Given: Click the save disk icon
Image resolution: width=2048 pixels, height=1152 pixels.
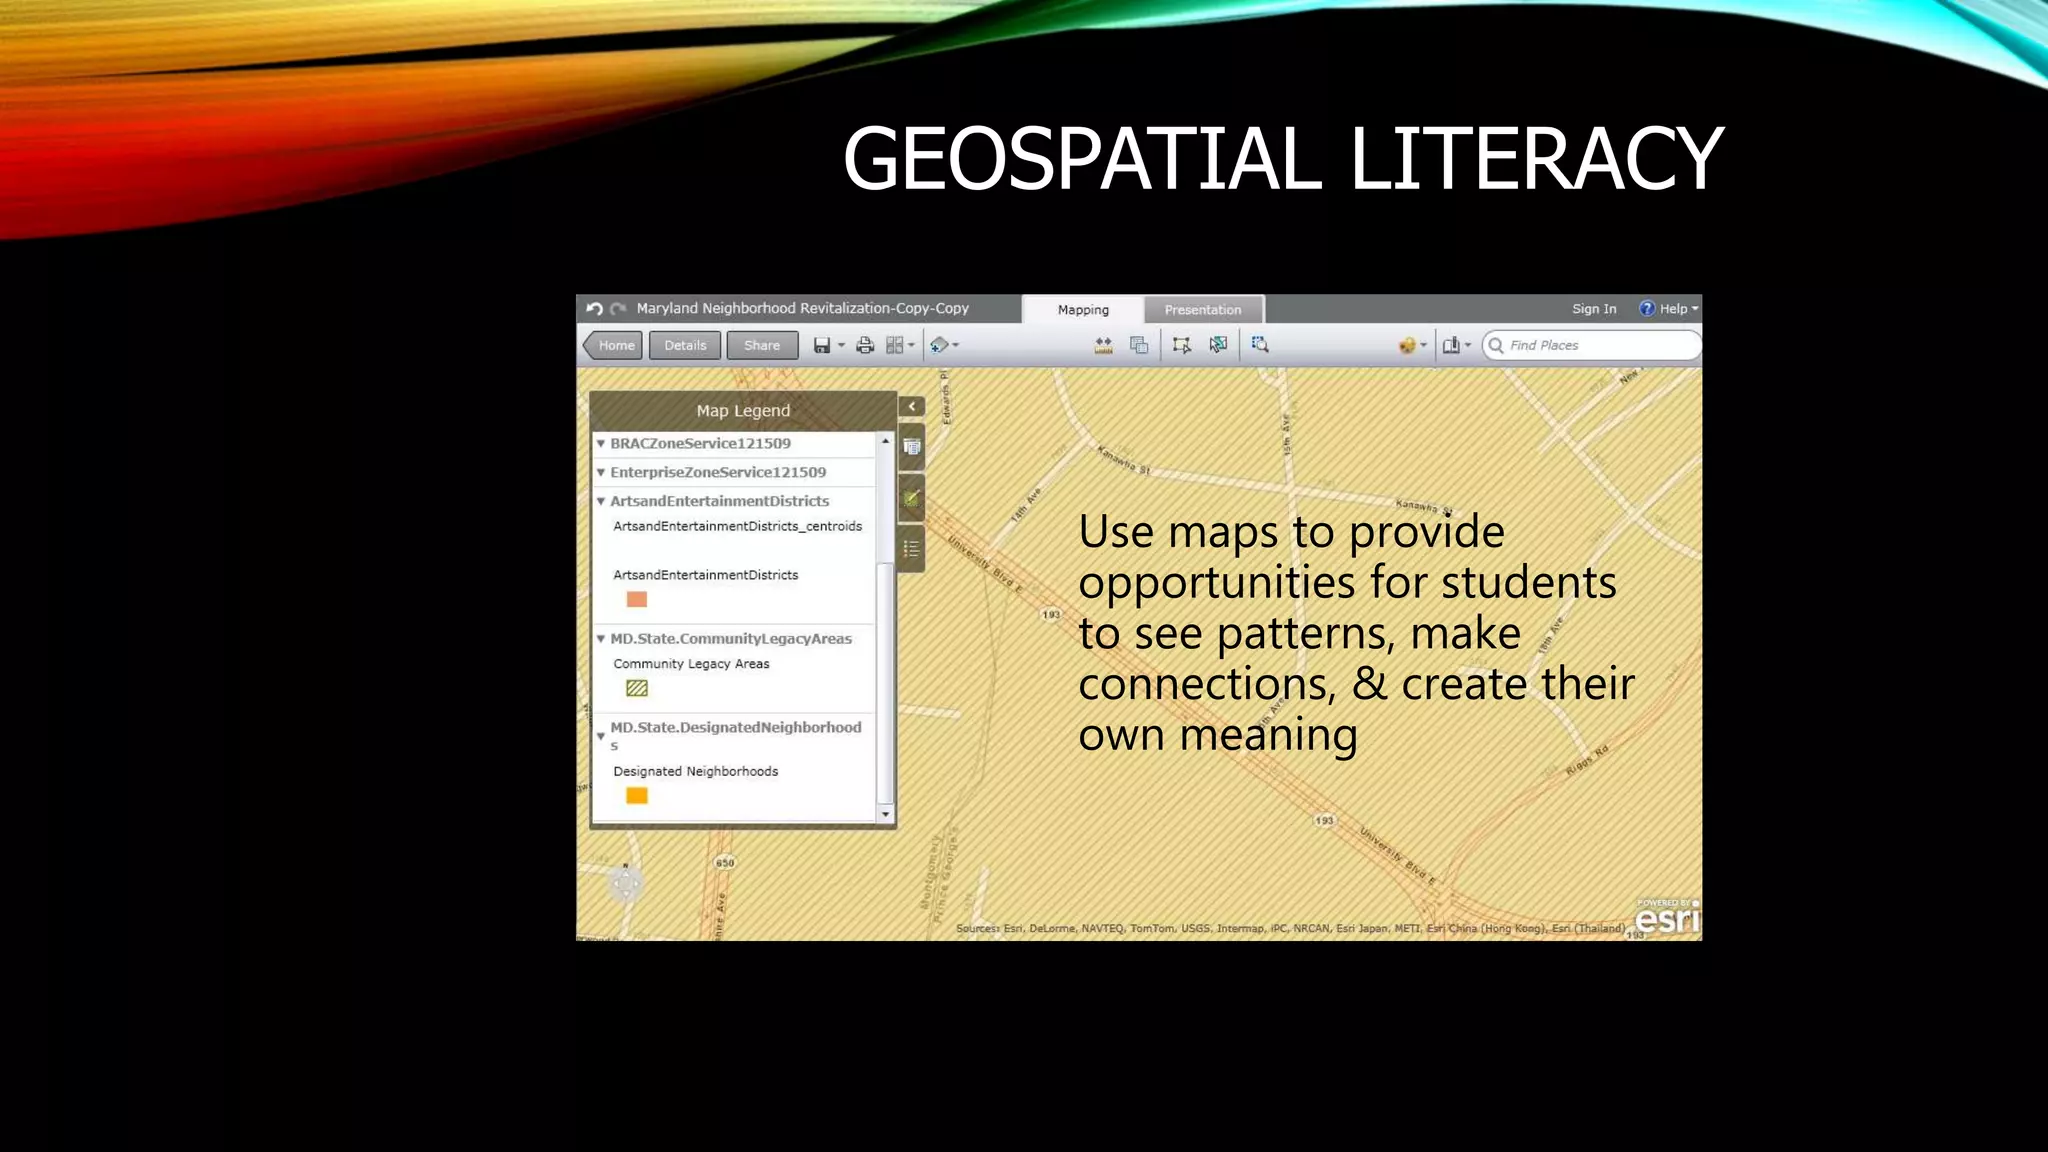Looking at the screenshot, I should click(822, 345).
